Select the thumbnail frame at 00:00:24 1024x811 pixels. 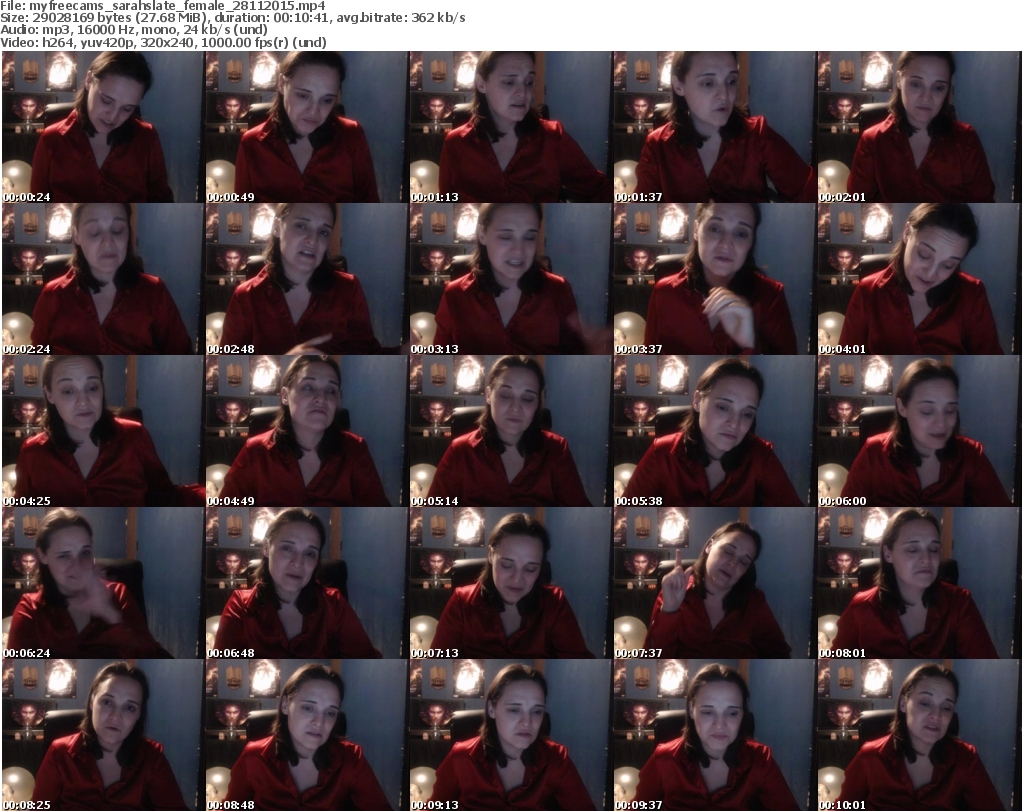[x=103, y=127]
